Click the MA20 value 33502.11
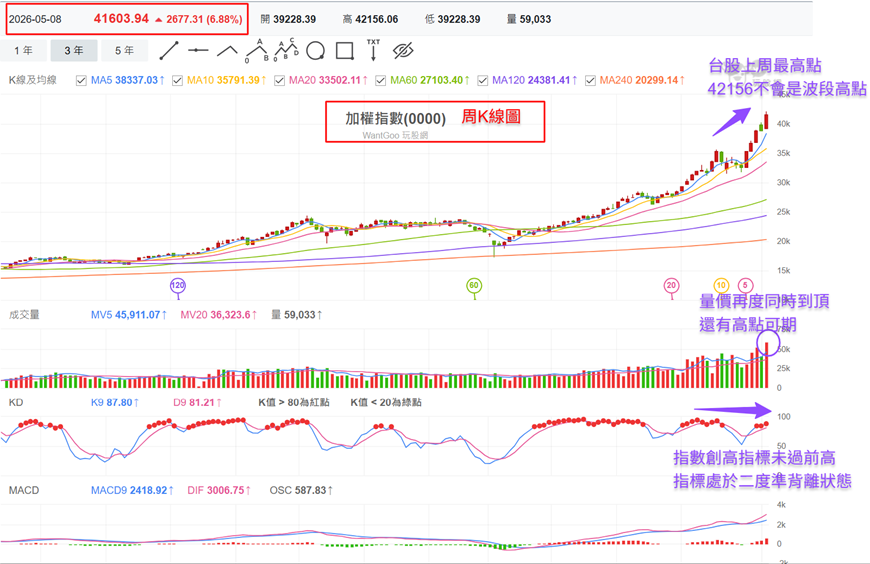Image resolution: width=870 pixels, height=564 pixels. click(338, 80)
